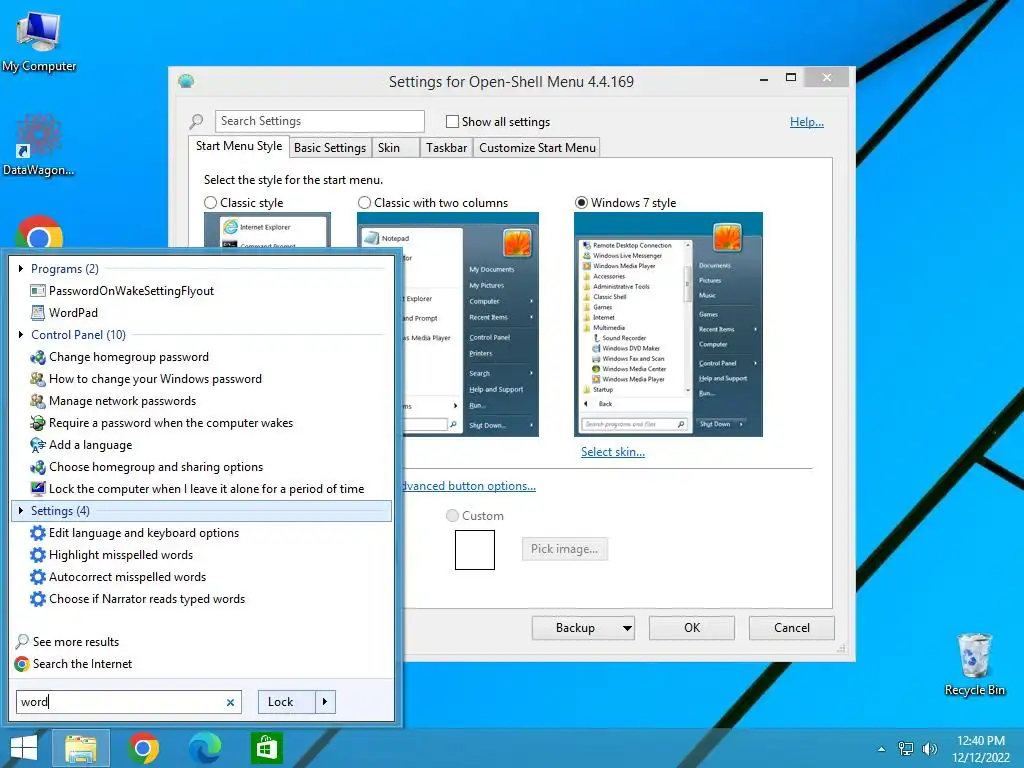Image resolution: width=1024 pixels, height=768 pixels.
Task: Launch Microsoft Edge from the taskbar
Action: pos(204,748)
